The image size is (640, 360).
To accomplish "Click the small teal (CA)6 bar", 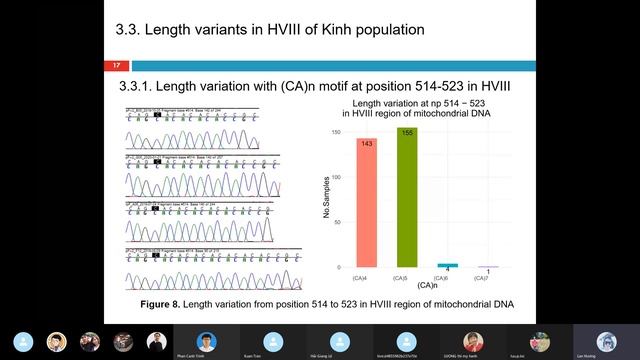I will click(448, 266).
